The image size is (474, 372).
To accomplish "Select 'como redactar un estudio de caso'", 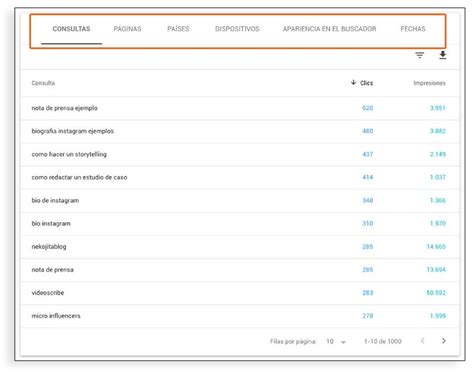I will [79, 177].
